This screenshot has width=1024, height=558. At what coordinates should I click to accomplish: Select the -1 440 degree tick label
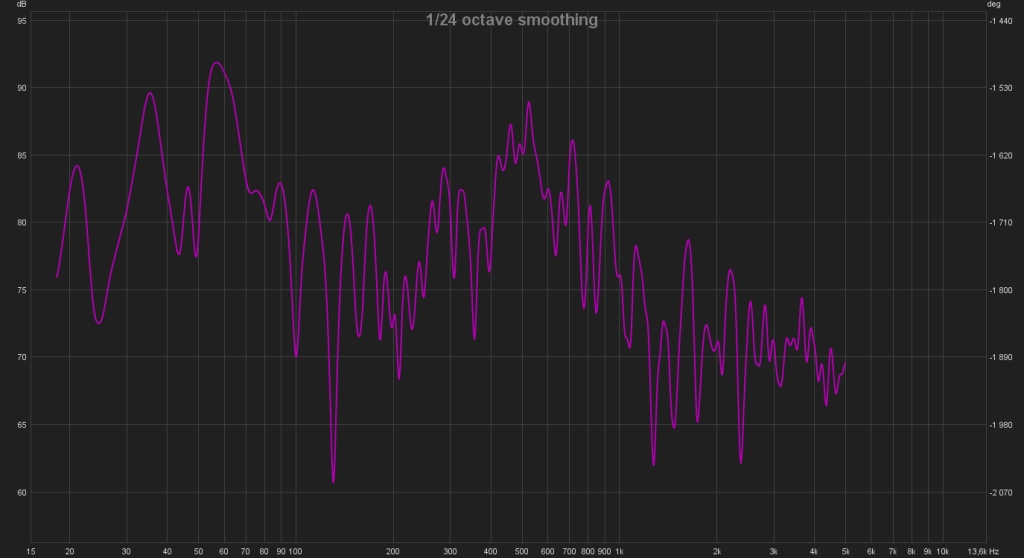pyautogui.click(x=1002, y=21)
